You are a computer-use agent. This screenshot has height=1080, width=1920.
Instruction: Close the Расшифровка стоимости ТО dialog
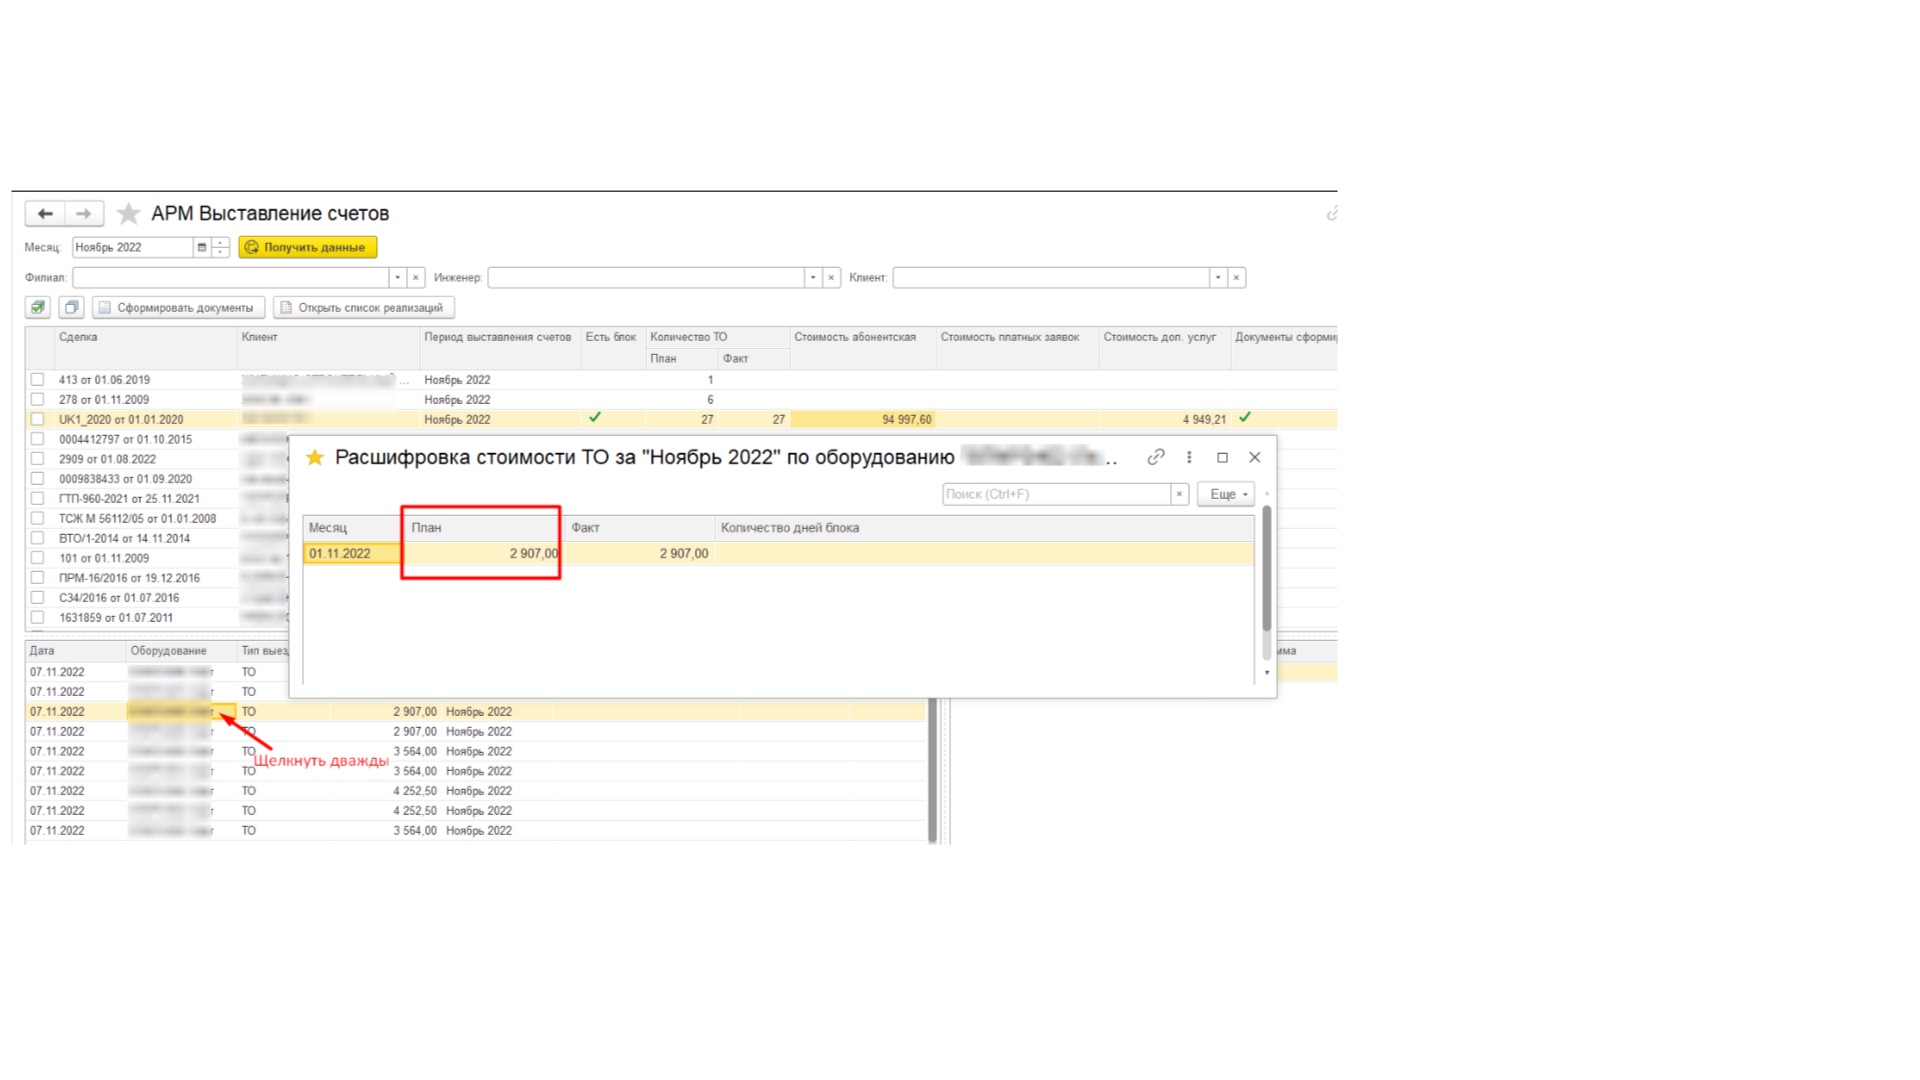(x=1255, y=457)
